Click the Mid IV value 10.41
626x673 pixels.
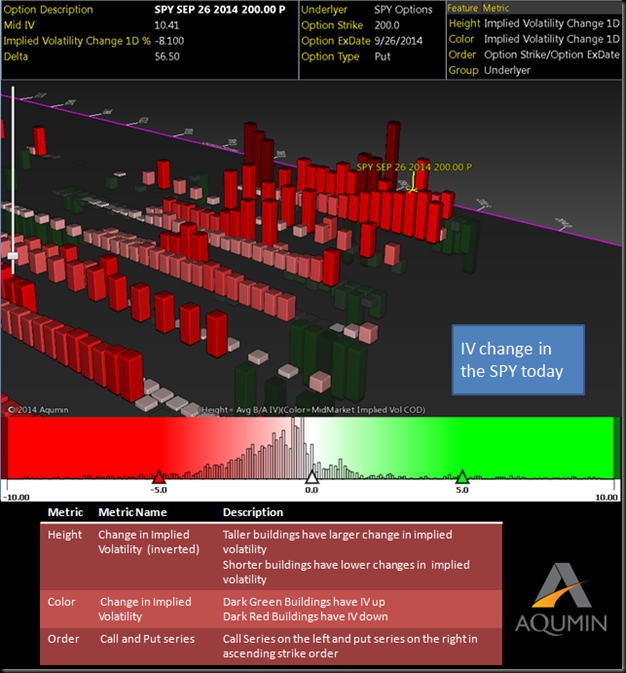167,25
